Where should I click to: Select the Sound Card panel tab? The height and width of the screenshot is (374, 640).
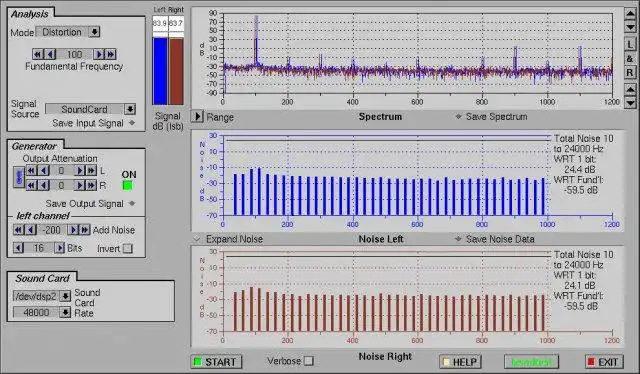click(42, 278)
